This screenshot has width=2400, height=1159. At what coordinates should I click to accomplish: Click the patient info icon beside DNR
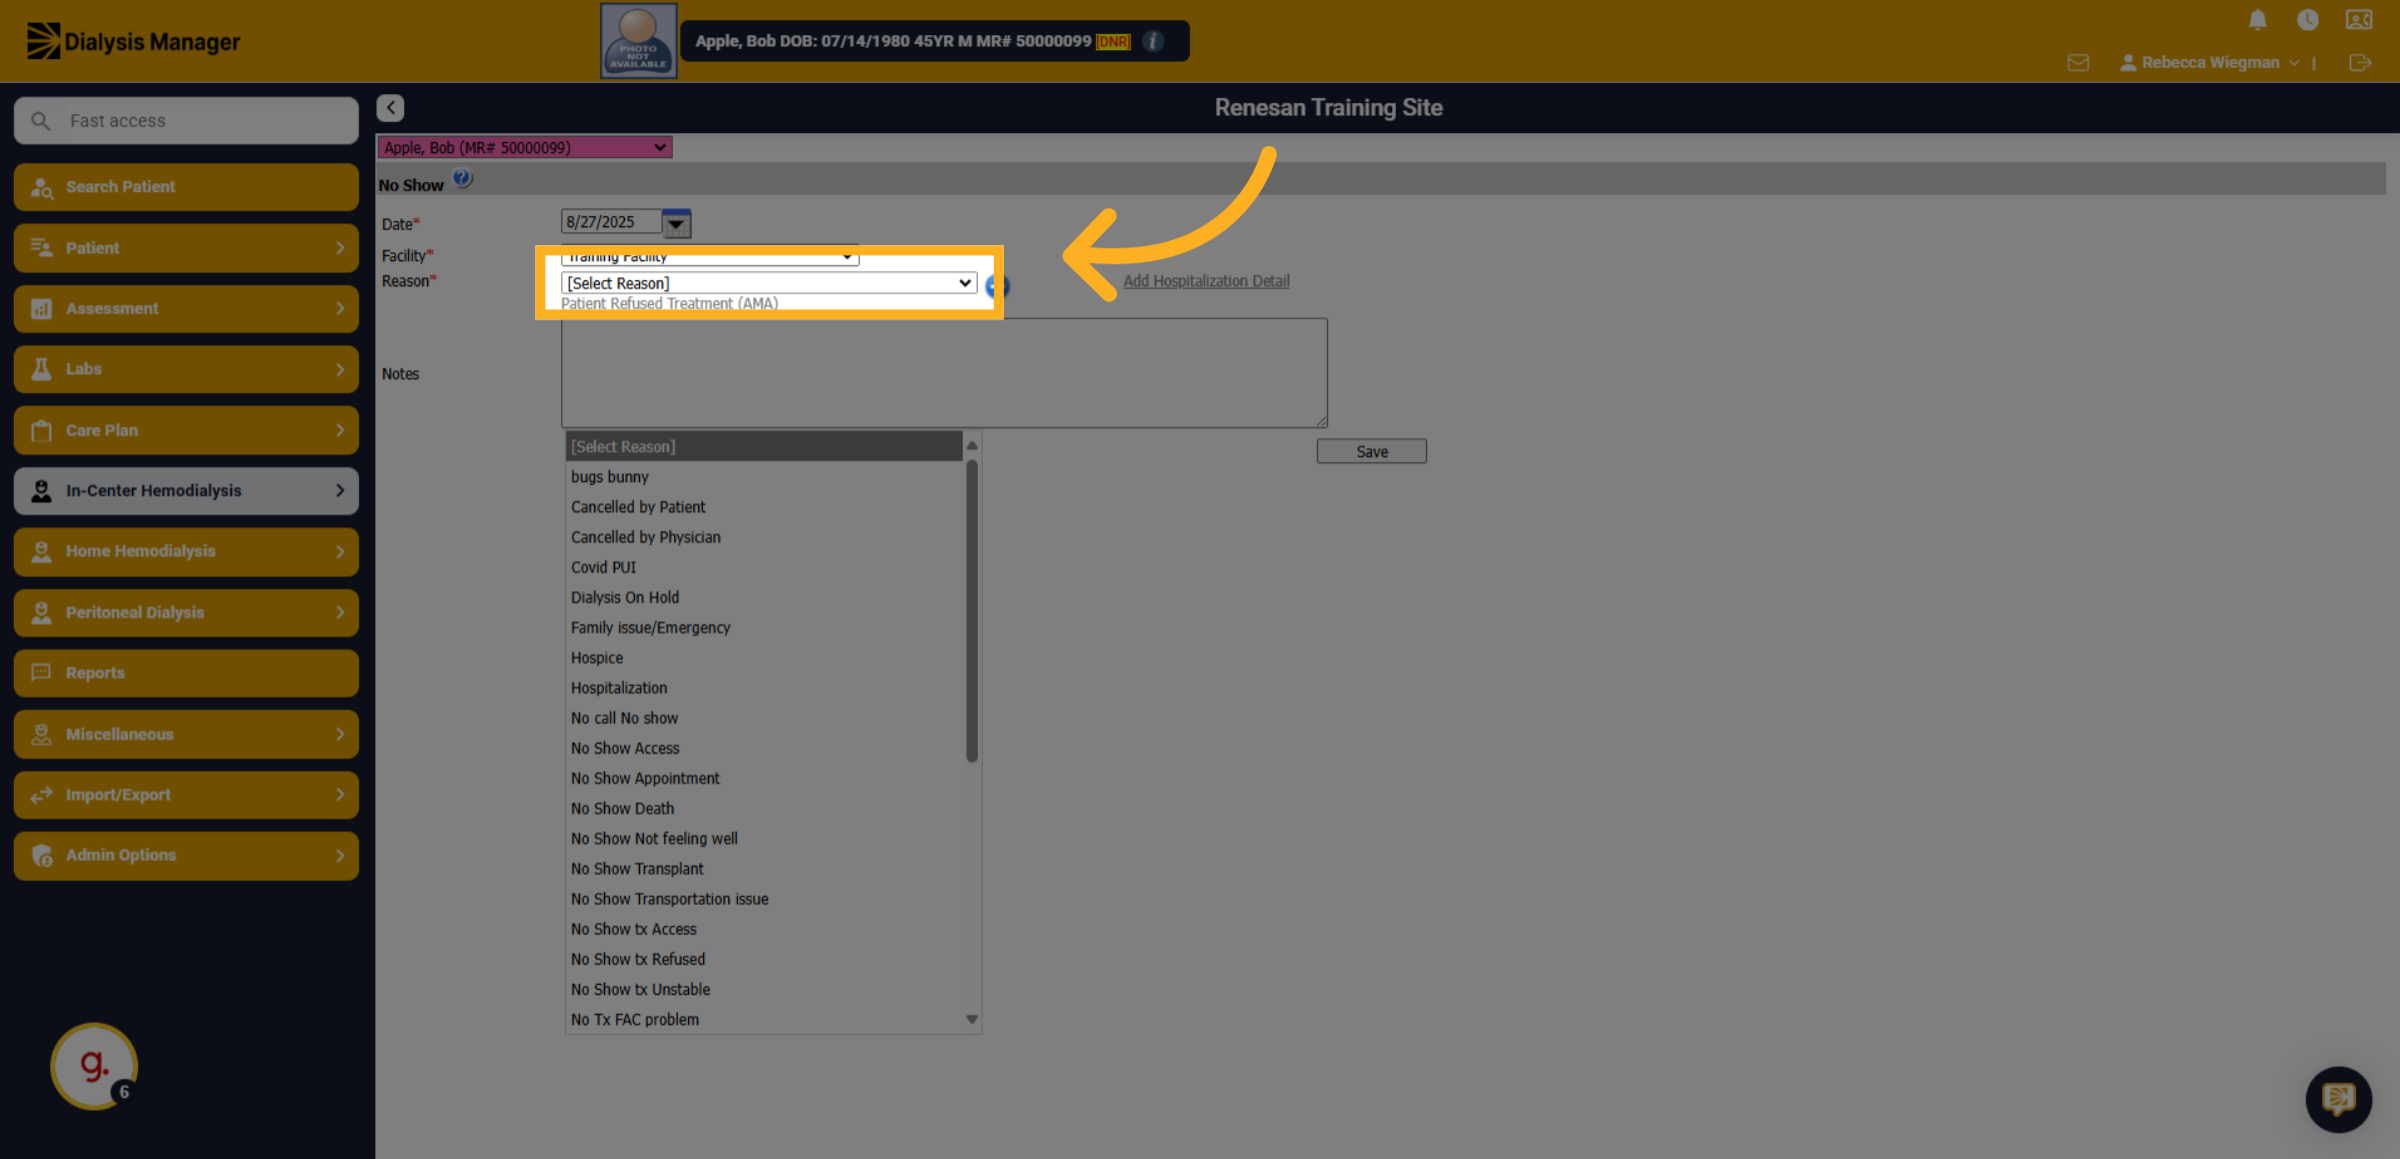click(1153, 41)
